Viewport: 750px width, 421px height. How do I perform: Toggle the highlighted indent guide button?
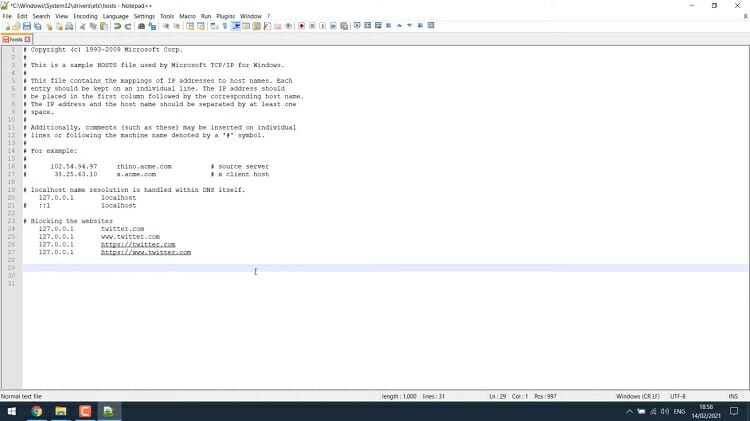[x=236, y=26]
